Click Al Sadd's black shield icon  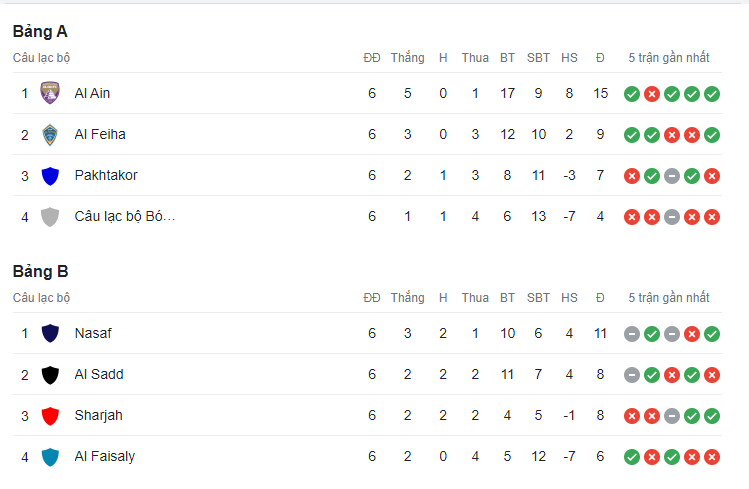point(50,375)
